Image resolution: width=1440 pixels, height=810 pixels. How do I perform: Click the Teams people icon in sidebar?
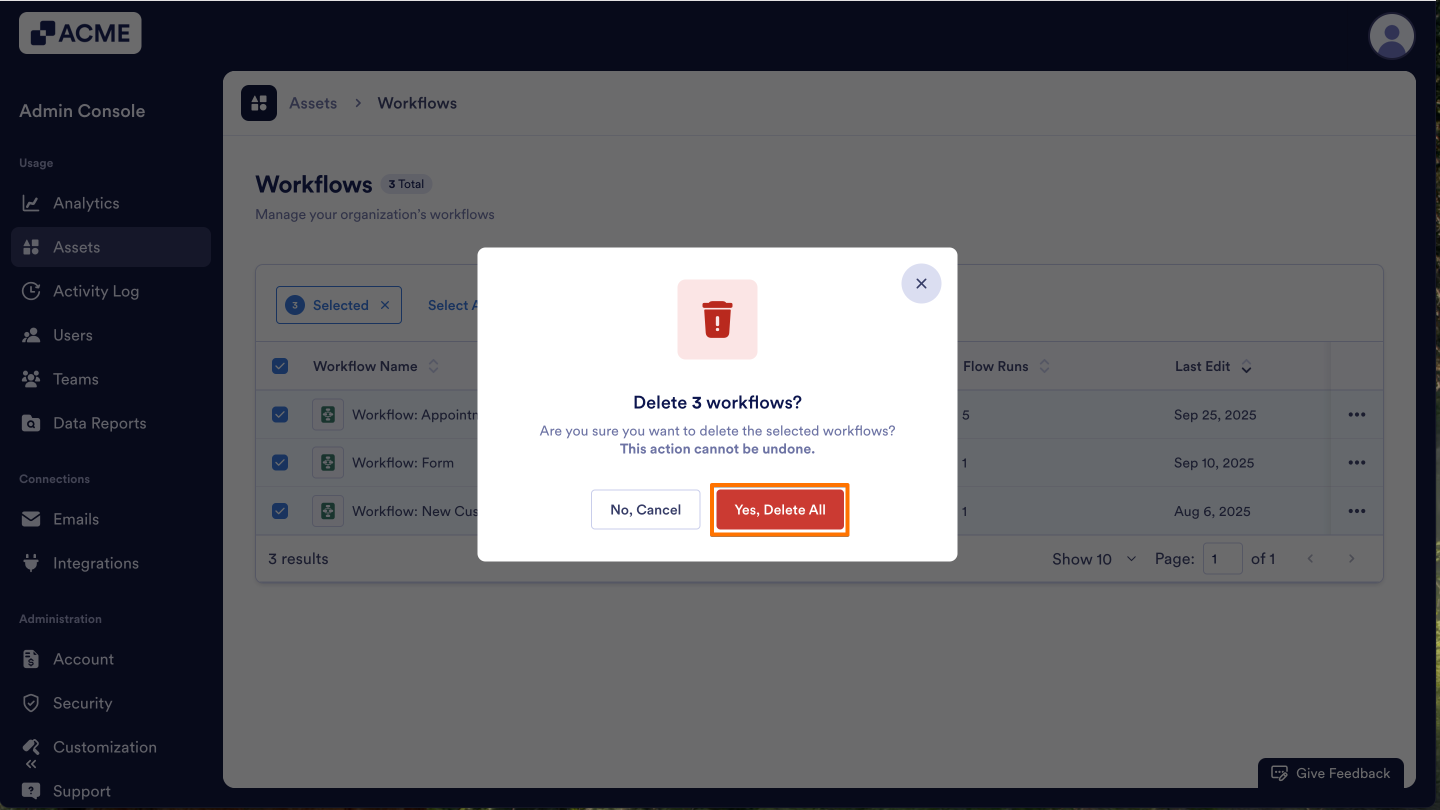tap(31, 379)
